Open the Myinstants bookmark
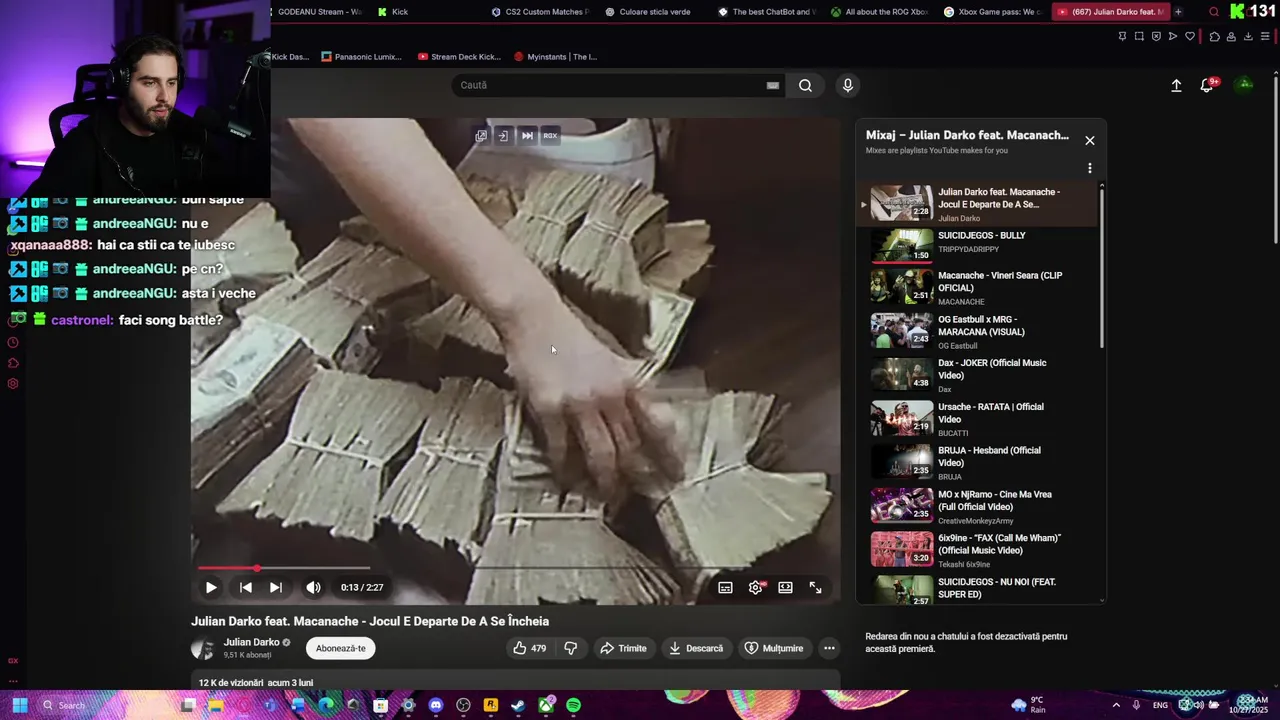Screen dimensions: 1280x720 555,57
